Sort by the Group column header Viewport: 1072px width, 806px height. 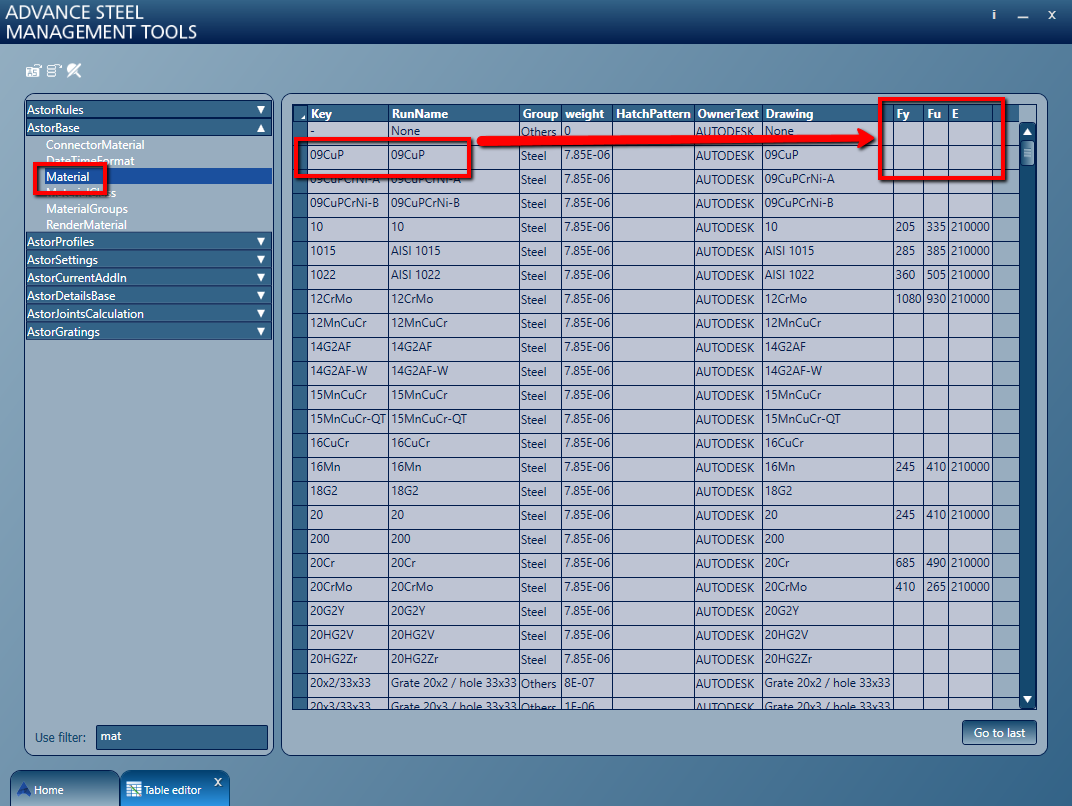pos(540,113)
